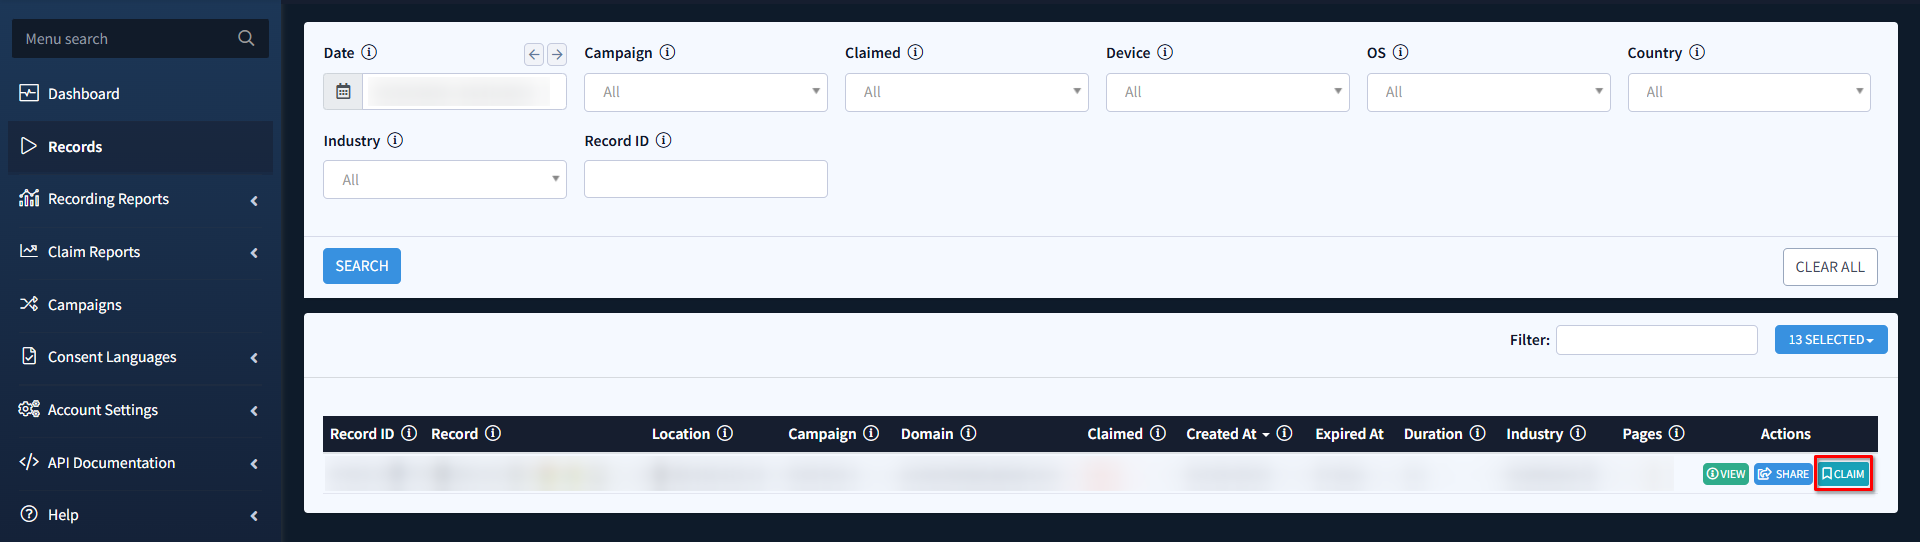1920x542 pixels.
Task: Open the Industry filter dropdown
Action: point(444,180)
